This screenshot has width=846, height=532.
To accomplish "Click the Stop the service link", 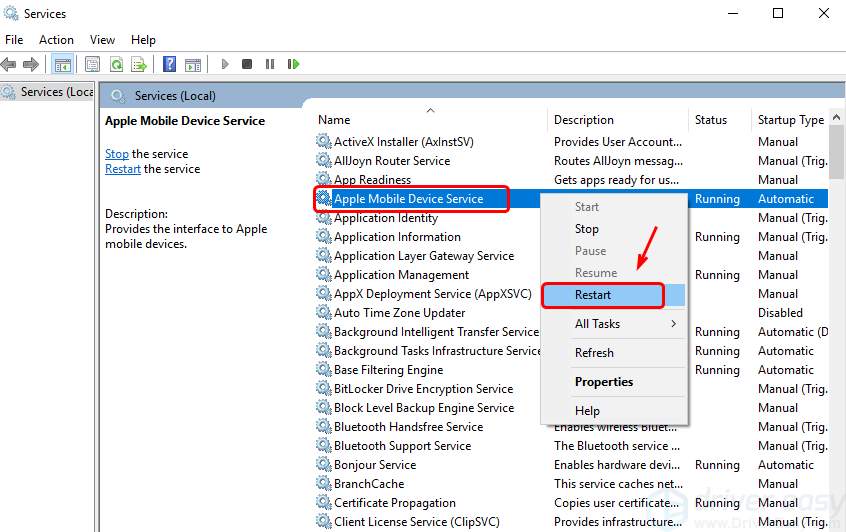I will coord(117,154).
